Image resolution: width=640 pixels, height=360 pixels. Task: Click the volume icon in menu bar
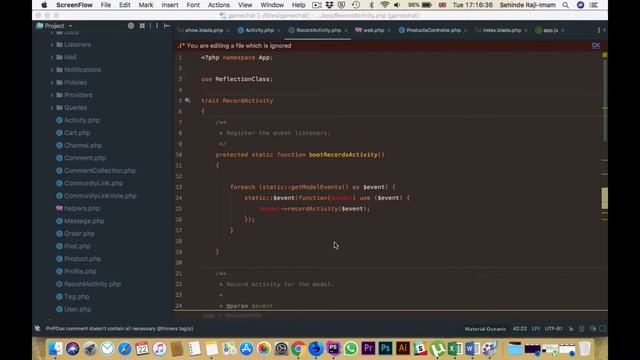point(397,5)
